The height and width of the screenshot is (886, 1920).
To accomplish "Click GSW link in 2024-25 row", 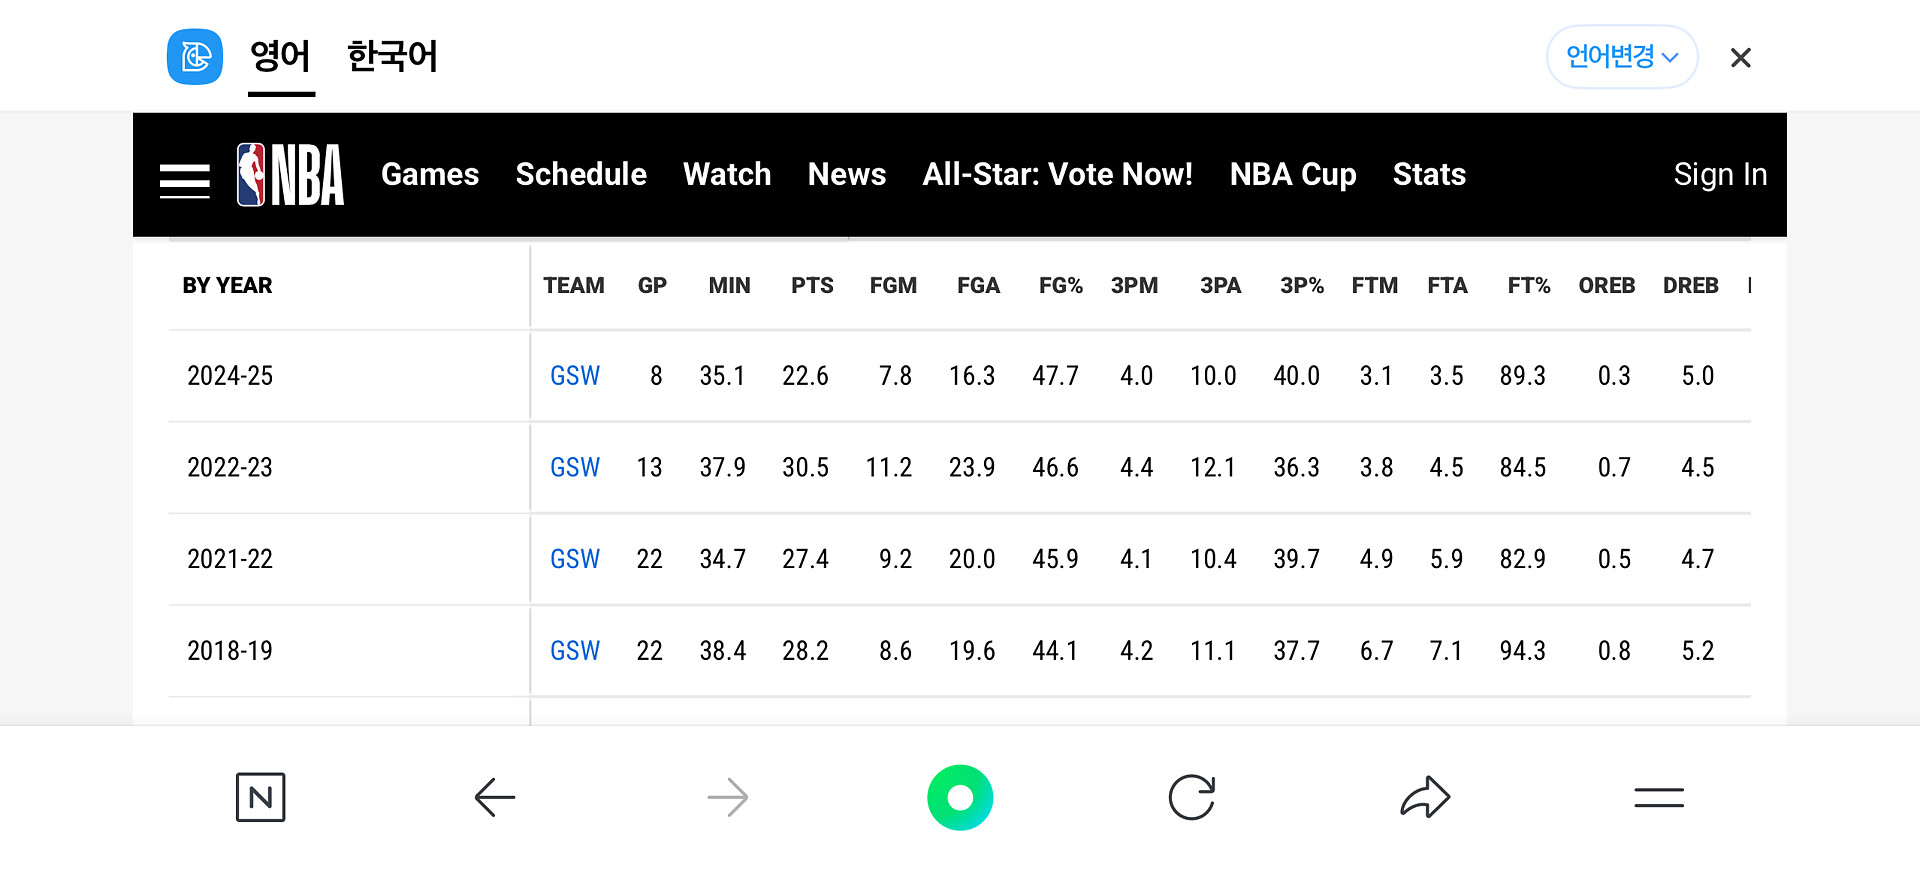I will tap(575, 376).
